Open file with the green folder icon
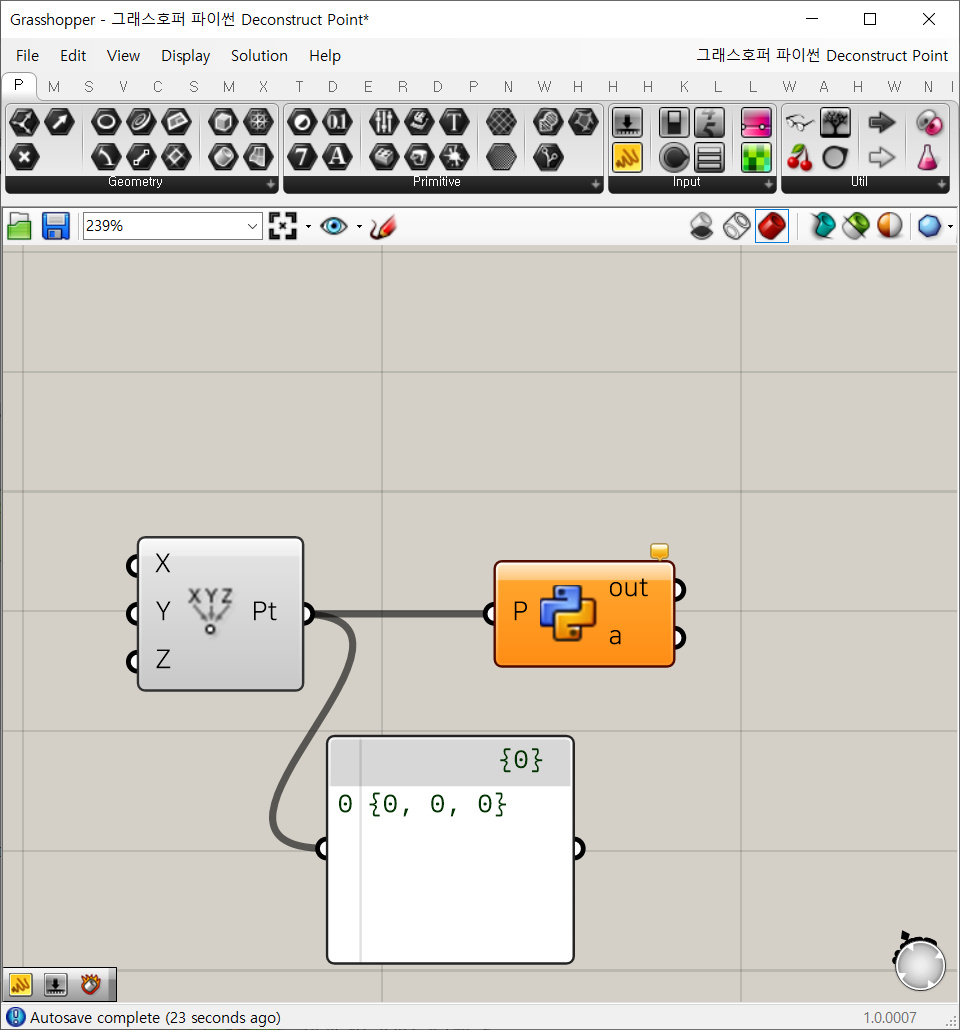Screen dimensions: 960x1030 tap(20, 227)
